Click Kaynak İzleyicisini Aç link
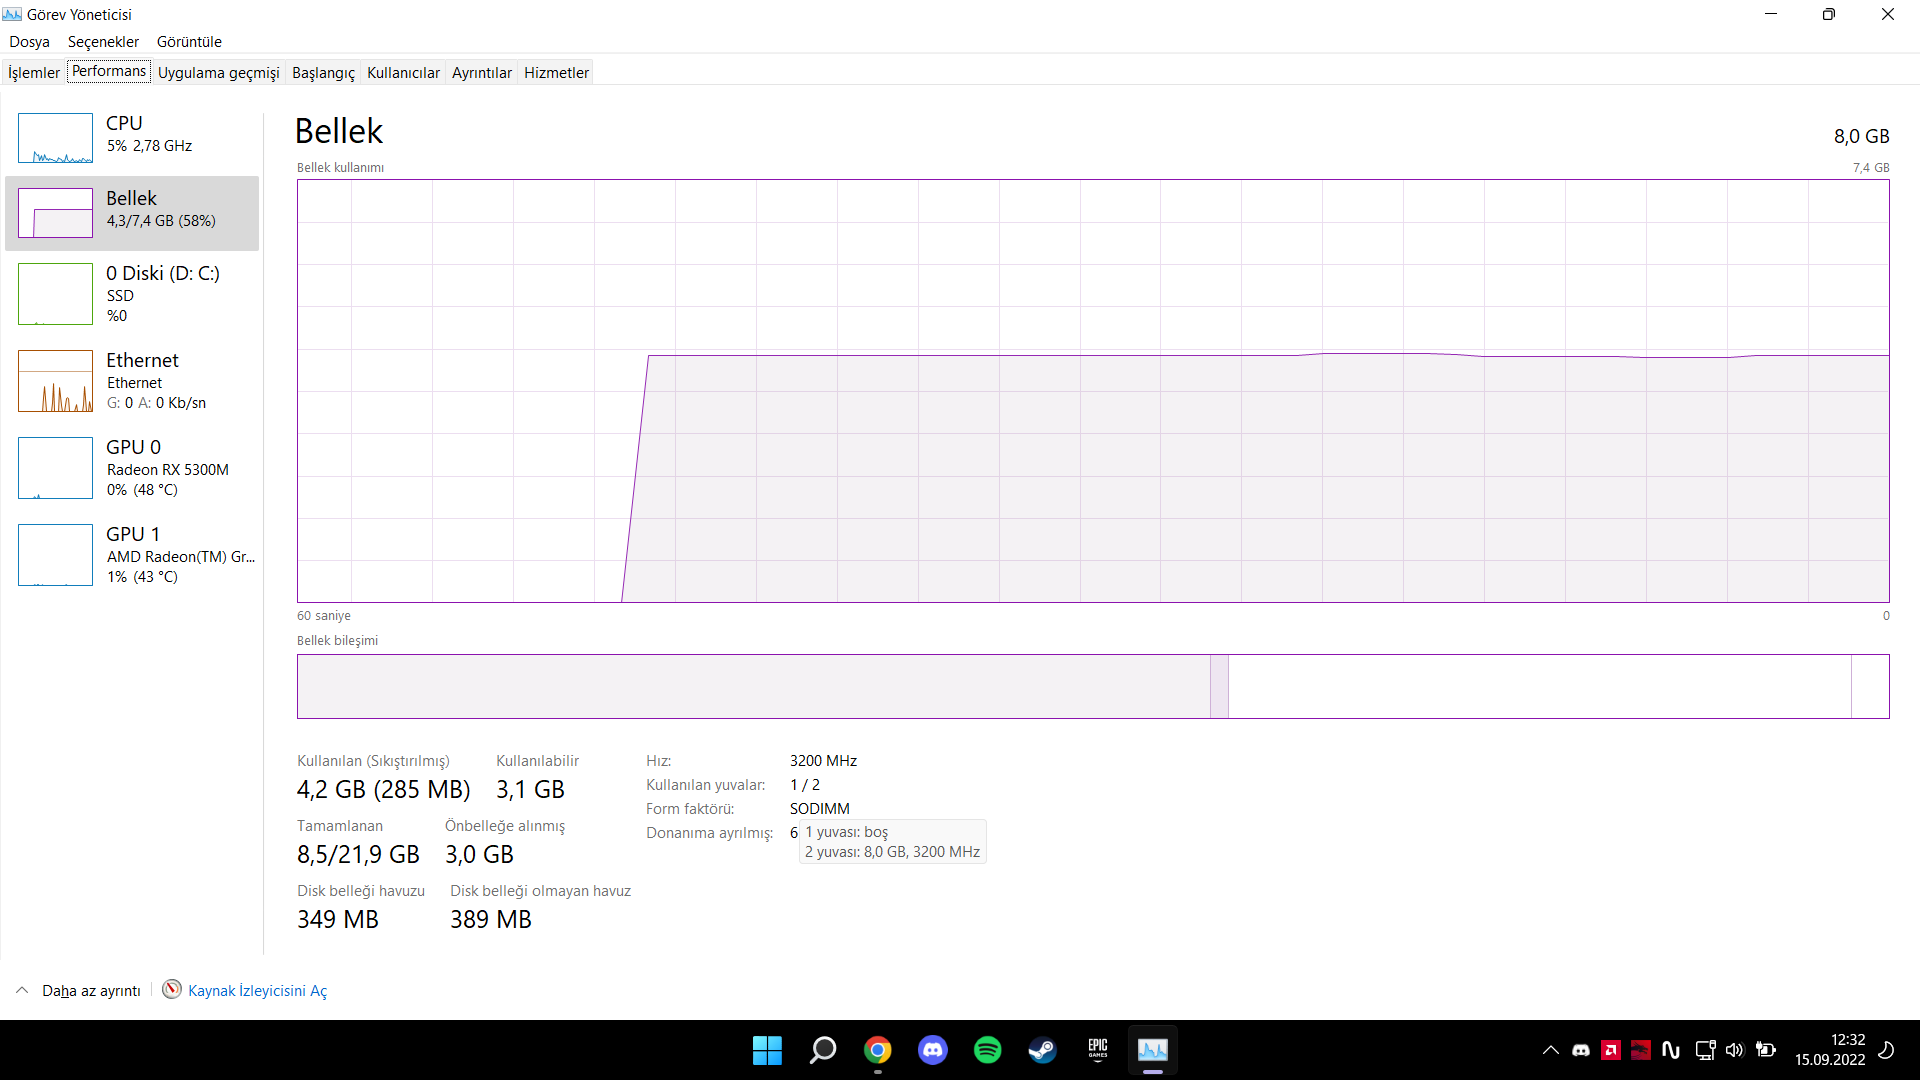The height and width of the screenshot is (1080, 1920). tap(257, 990)
